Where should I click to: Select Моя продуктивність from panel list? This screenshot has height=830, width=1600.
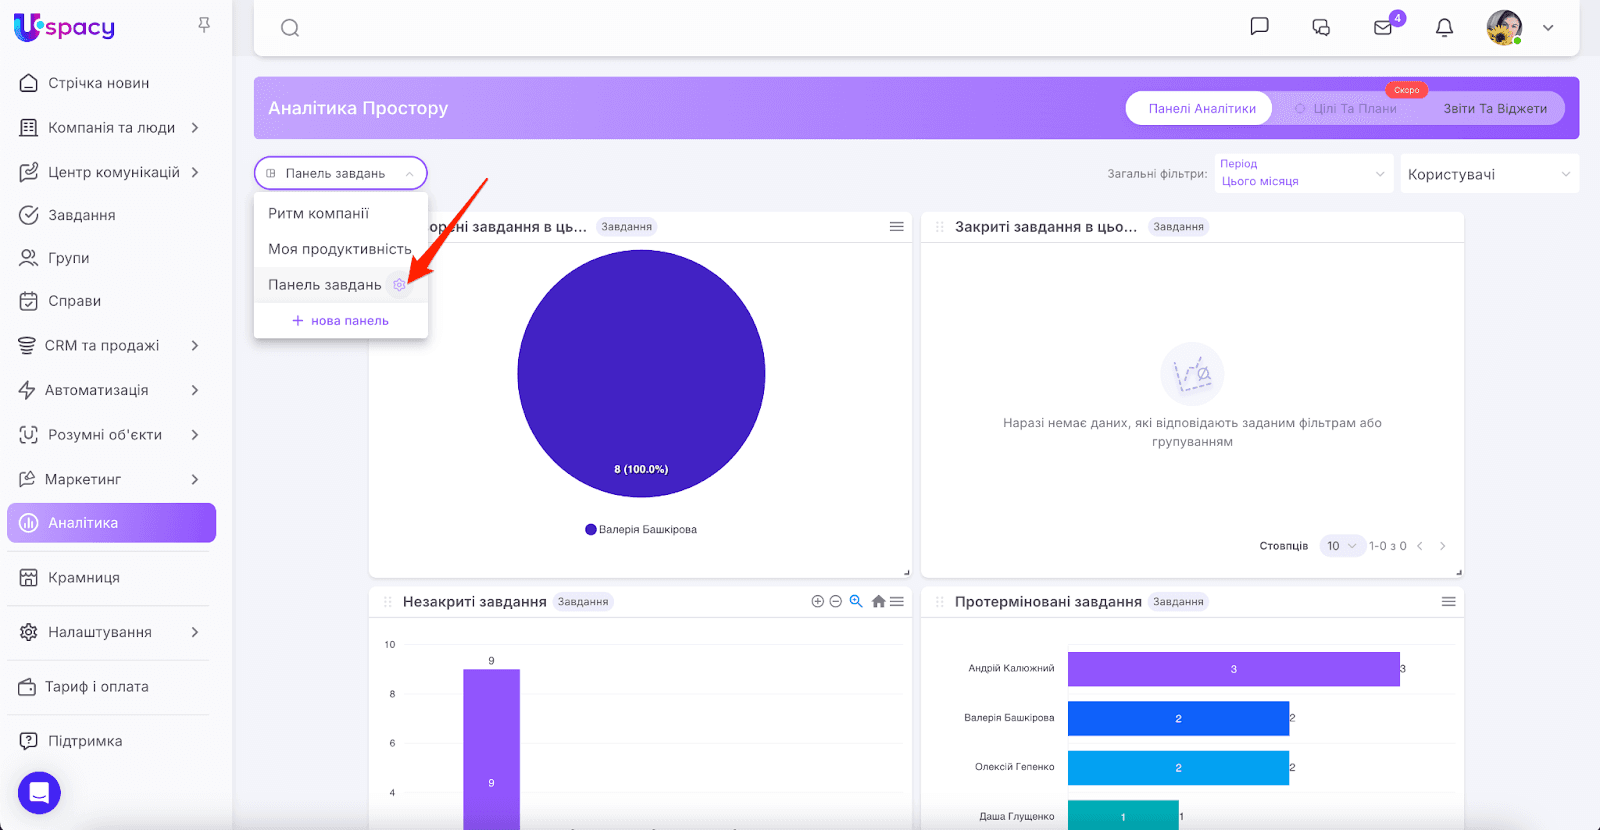coord(340,249)
